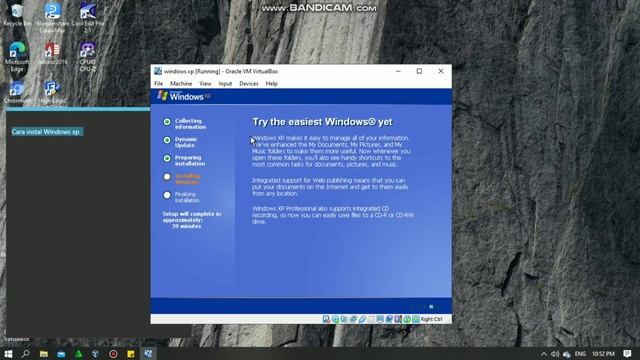
Task: Click the audio status indicator icon
Action: 344,319
